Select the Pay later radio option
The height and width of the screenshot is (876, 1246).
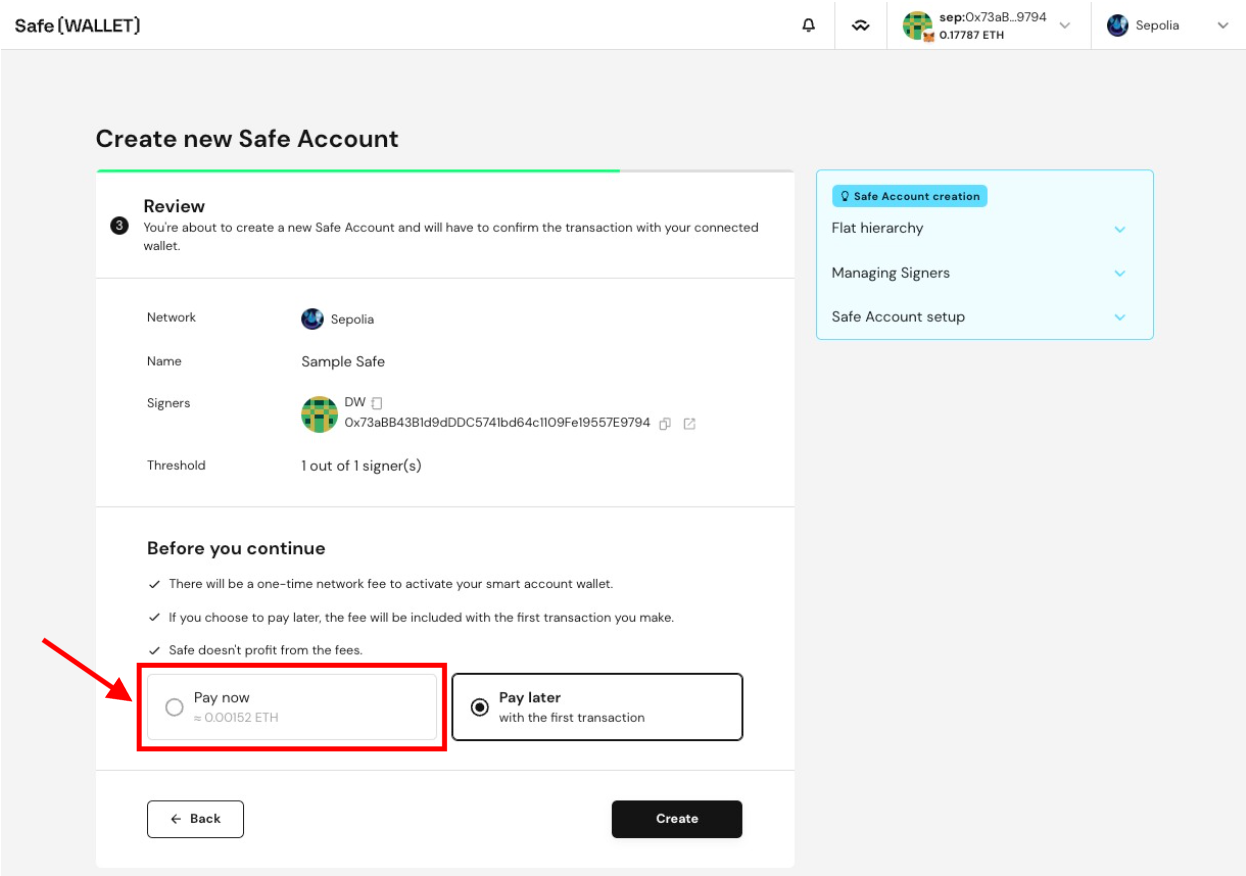pyautogui.click(x=480, y=707)
